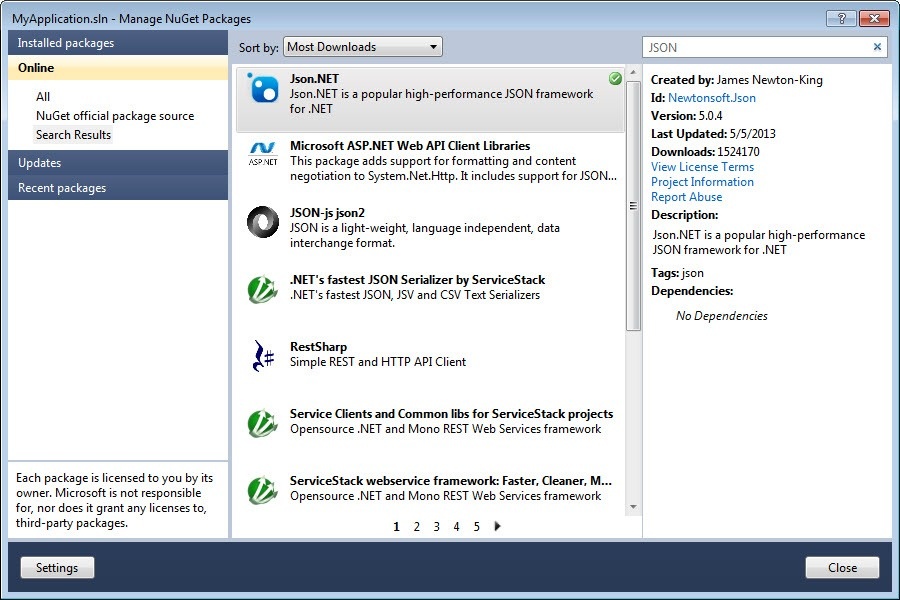The width and height of the screenshot is (900, 600).
Task: Click the Service Clients and Common libs icon
Action: (x=263, y=423)
